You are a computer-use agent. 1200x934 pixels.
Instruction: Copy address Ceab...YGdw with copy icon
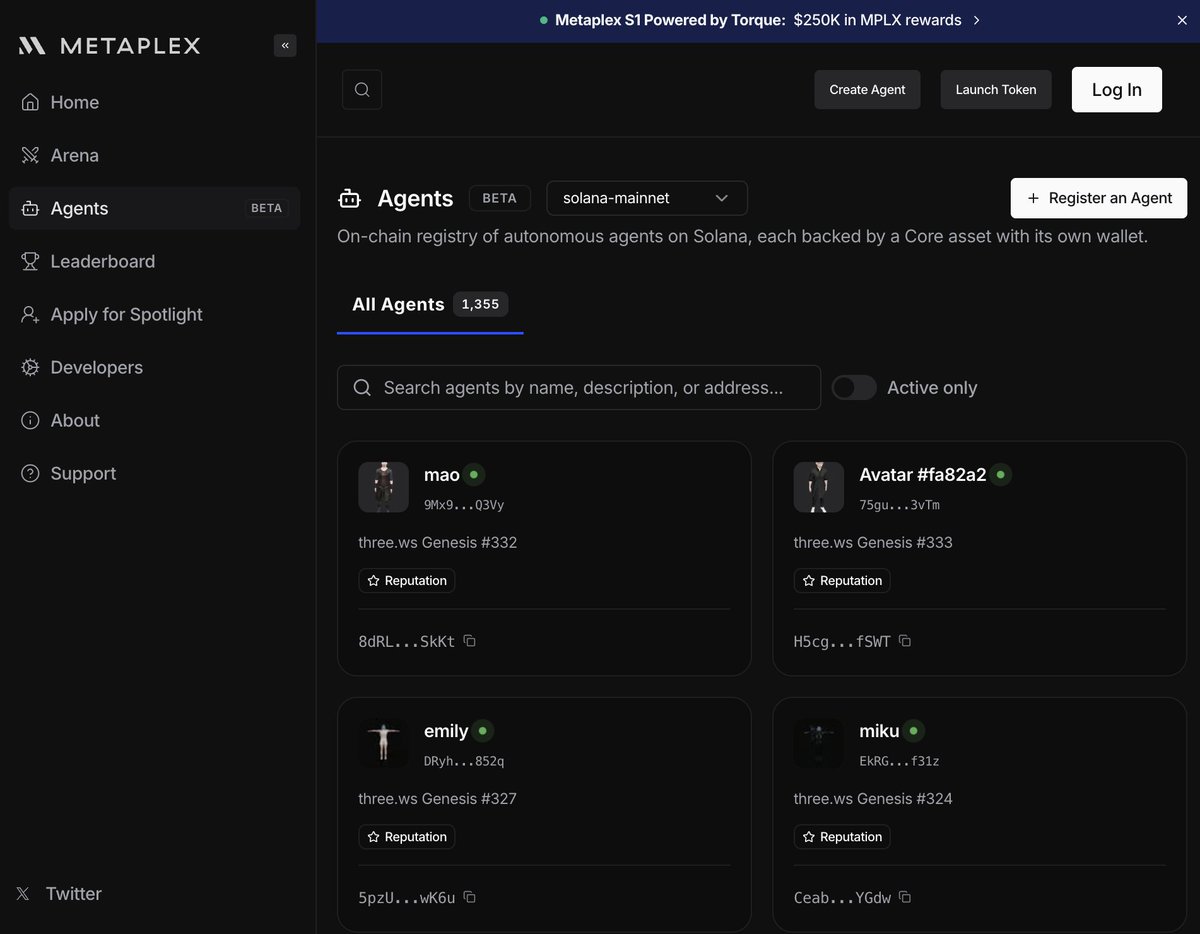click(x=905, y=897)
